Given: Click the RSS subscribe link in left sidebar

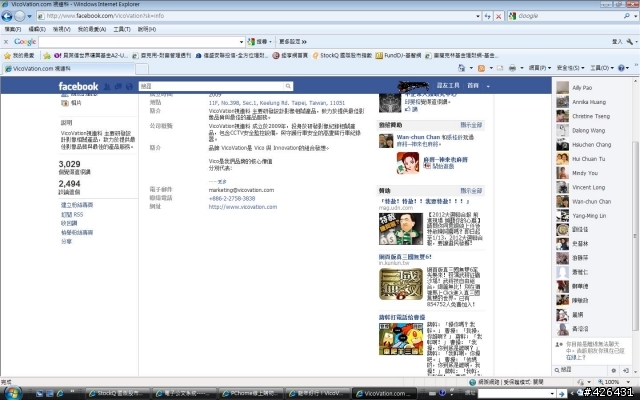Looking at the screenshot, I should pyautogui.click(x=72, y=214).
